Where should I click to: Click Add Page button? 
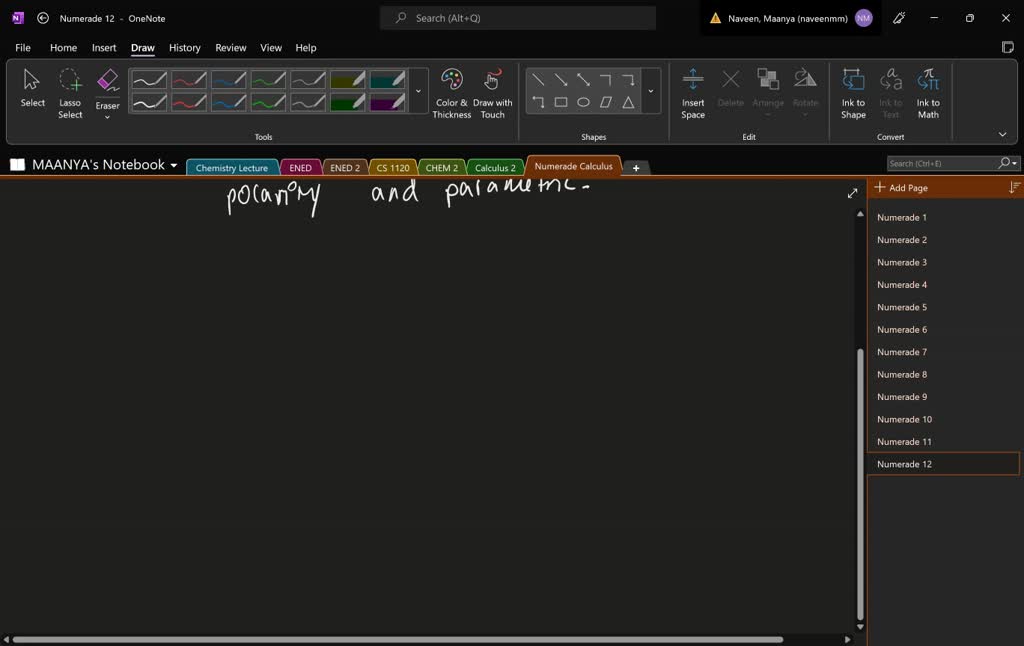pos(902,188)
